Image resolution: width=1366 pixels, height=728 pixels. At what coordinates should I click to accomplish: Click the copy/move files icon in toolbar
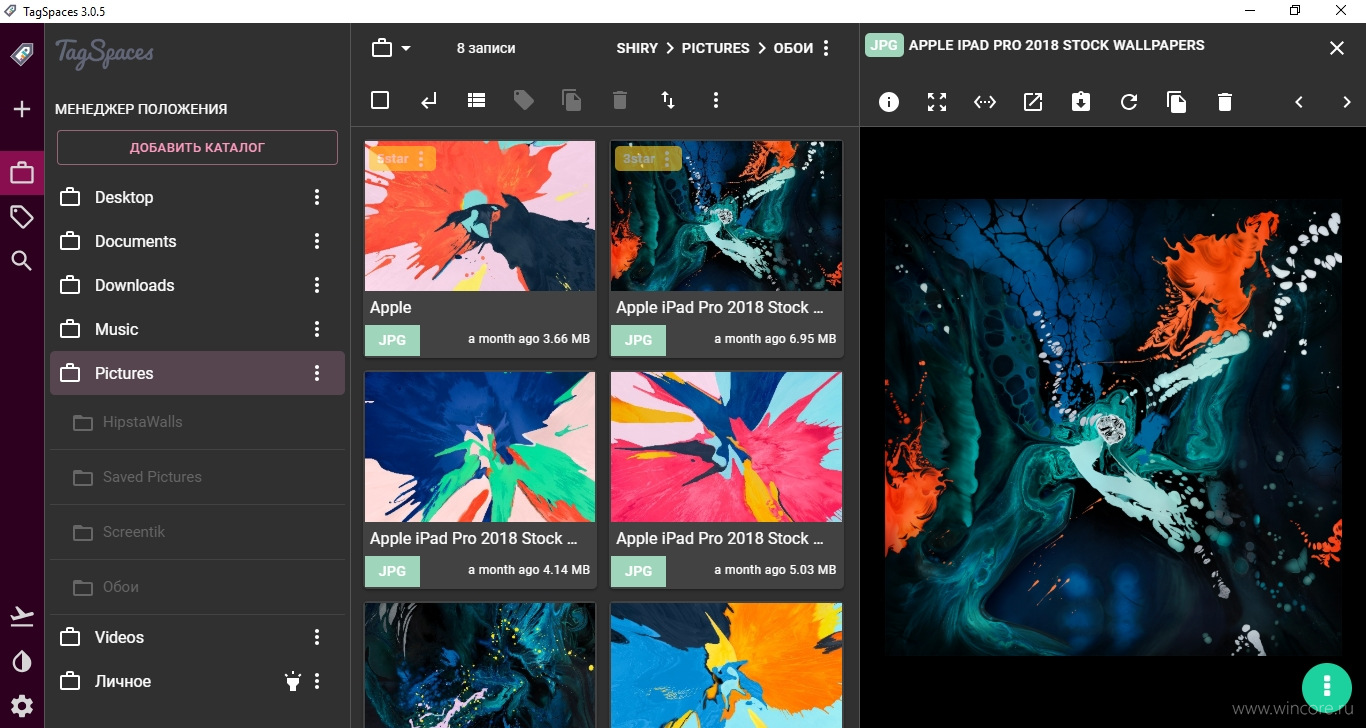click(571, 100)
